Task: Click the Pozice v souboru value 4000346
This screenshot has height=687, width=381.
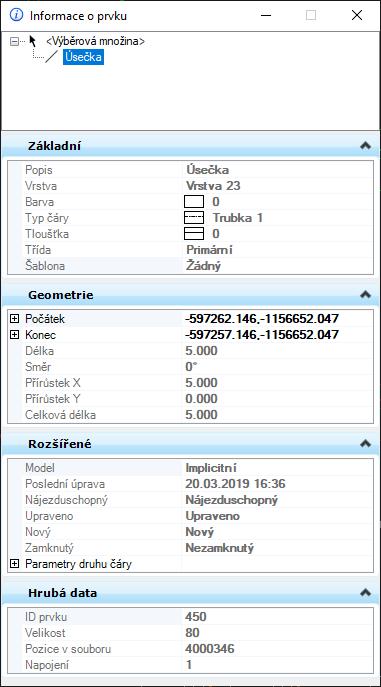Action: click(x=210, y=649)
